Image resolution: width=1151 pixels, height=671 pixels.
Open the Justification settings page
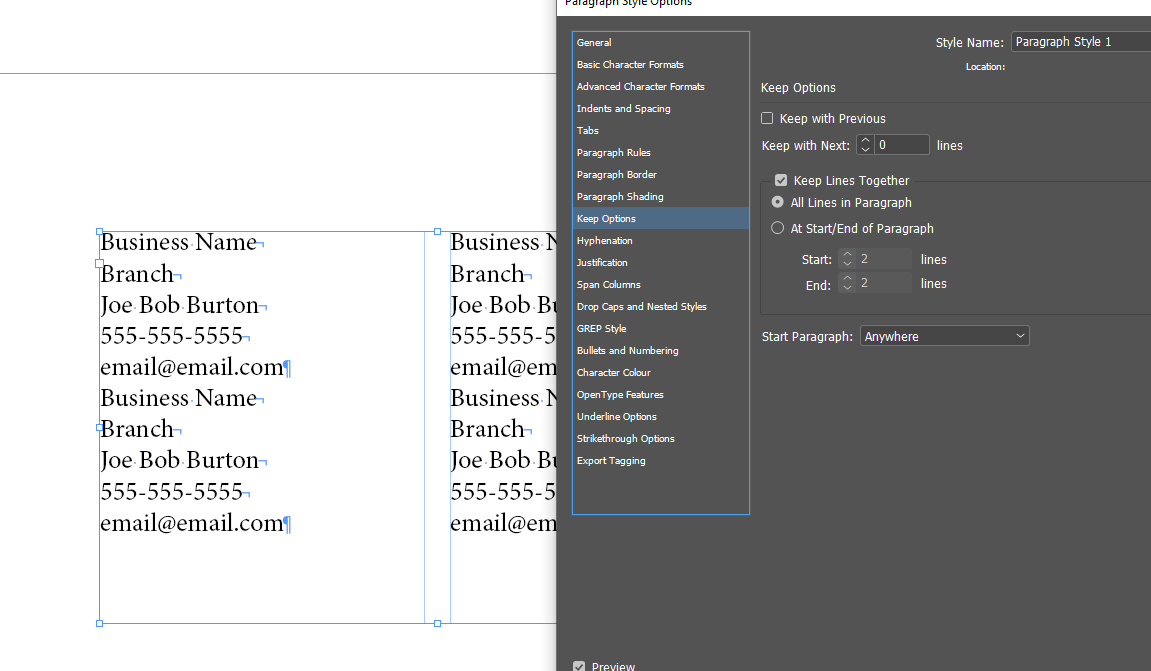(601, 262)
